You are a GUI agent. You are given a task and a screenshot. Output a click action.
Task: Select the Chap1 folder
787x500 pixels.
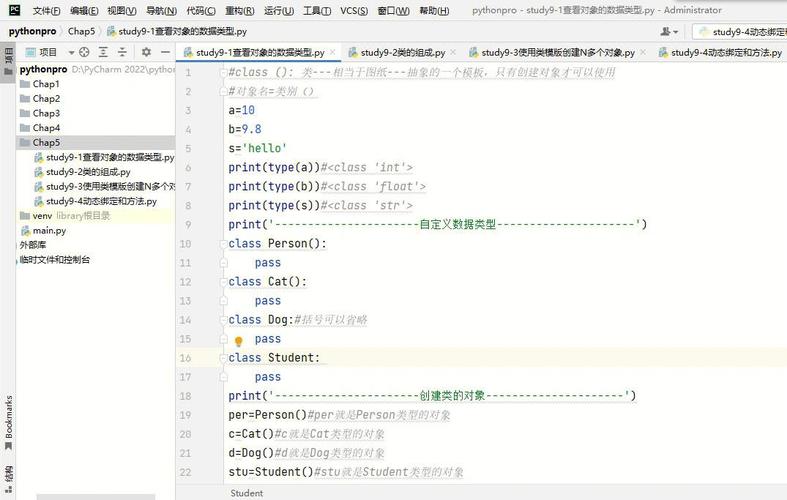click(x=96, y=84)
